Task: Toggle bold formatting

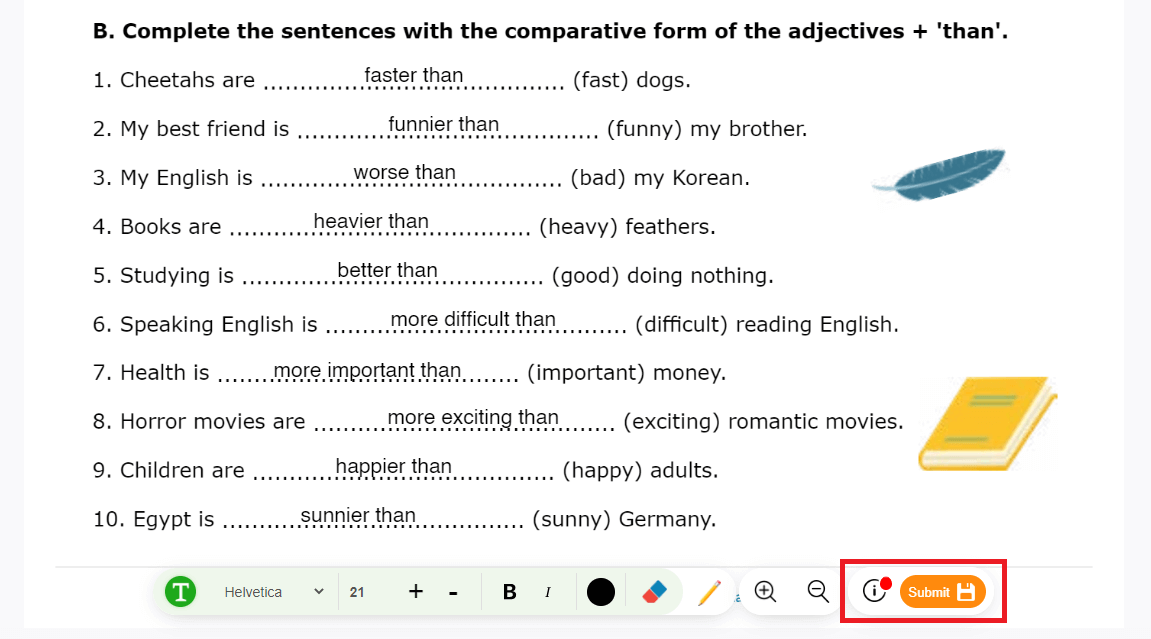Action: tap(509, 592)
